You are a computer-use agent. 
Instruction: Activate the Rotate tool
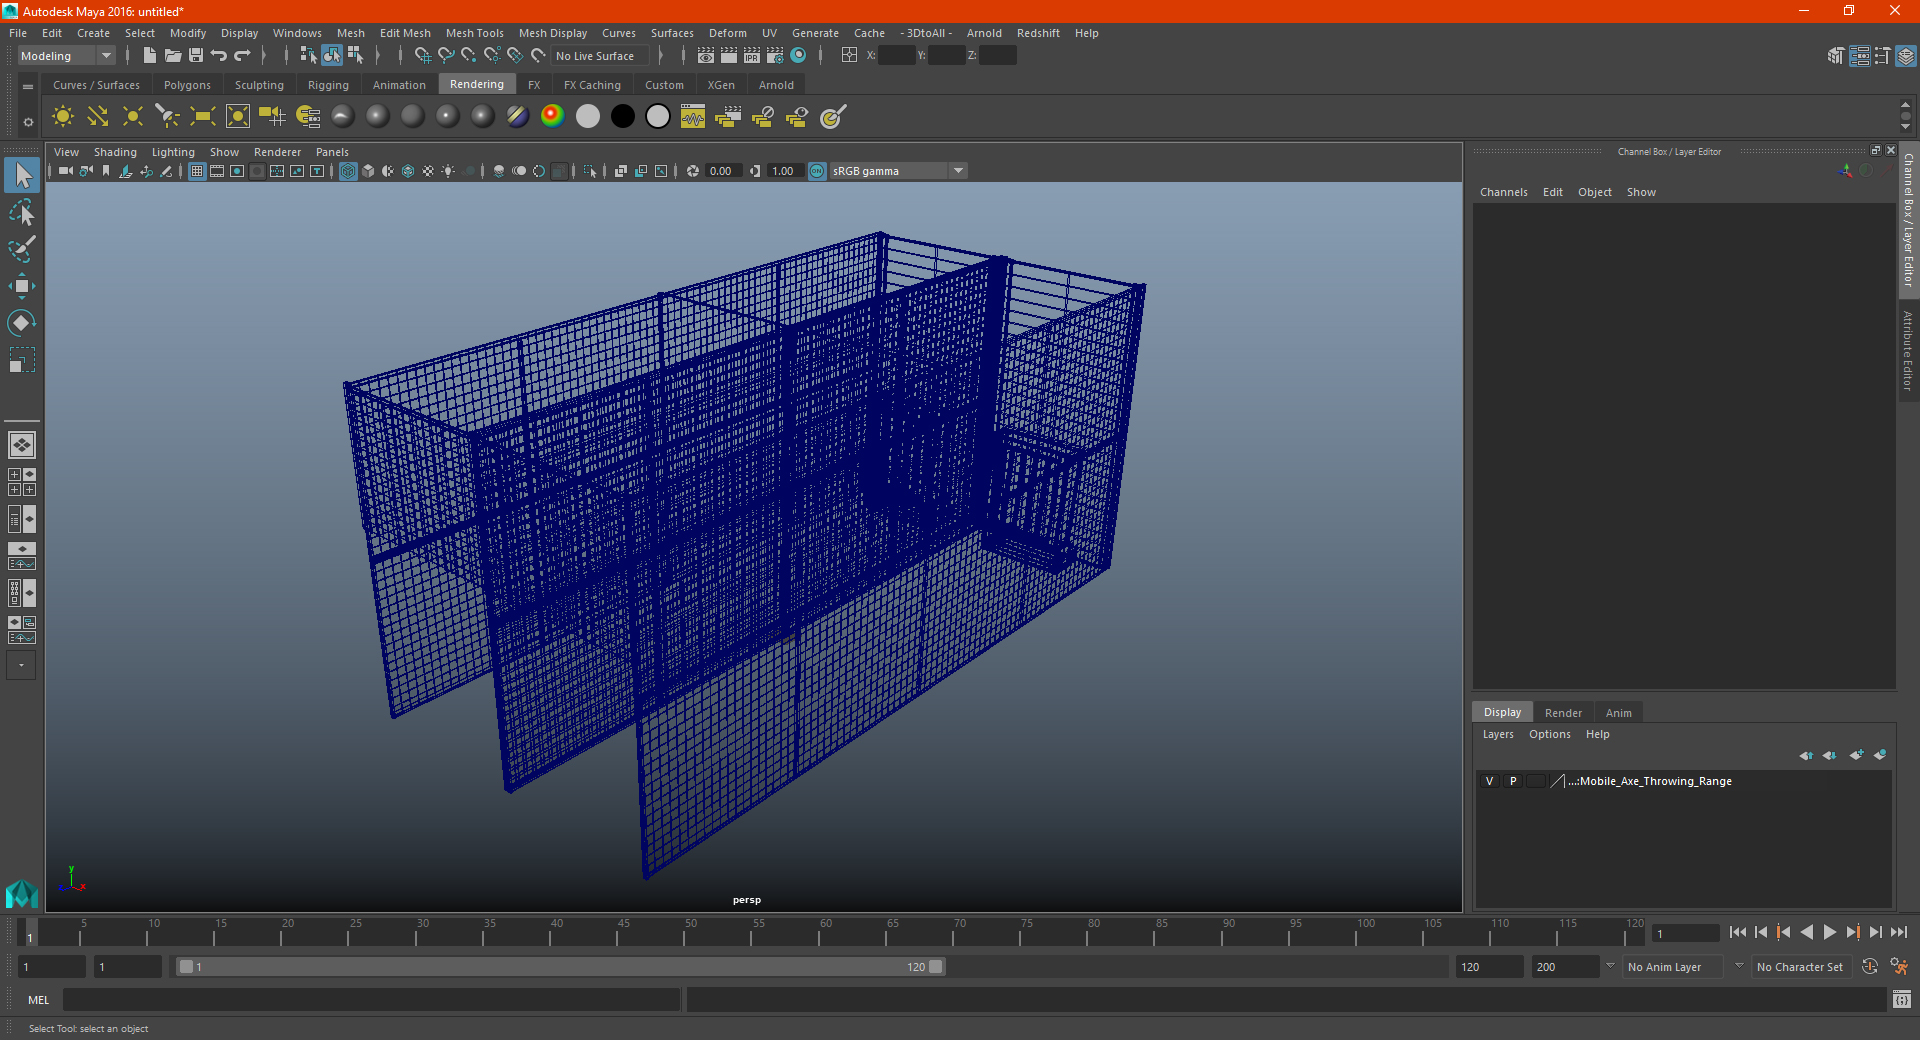[22, 323]
